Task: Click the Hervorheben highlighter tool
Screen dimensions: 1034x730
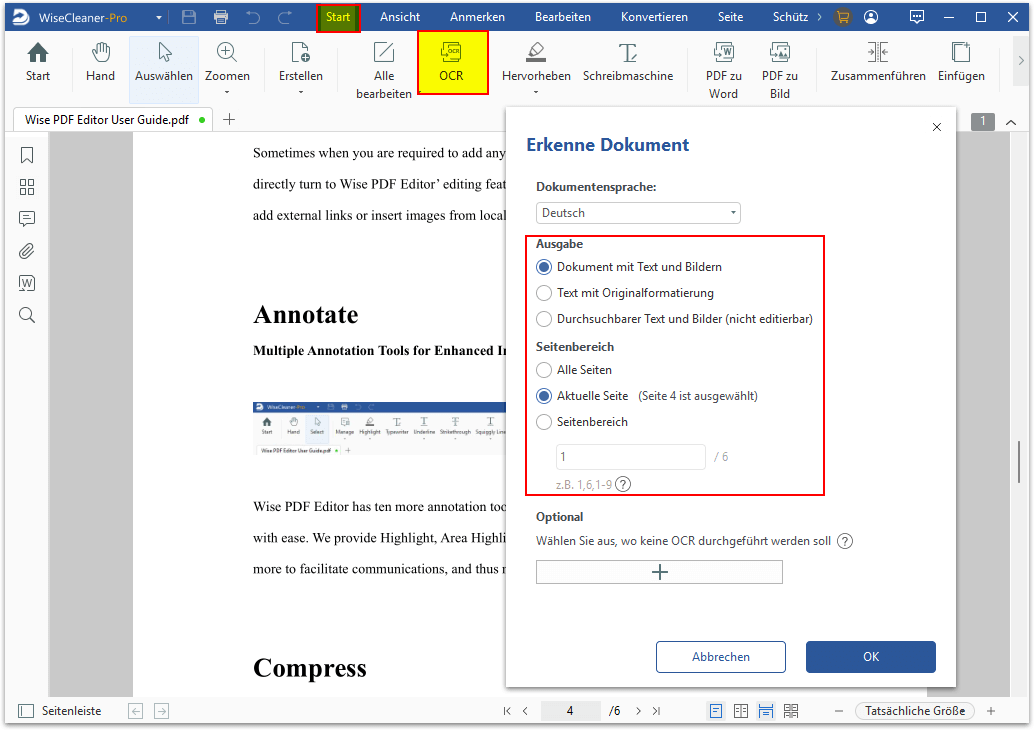Action: coord(536,62)
